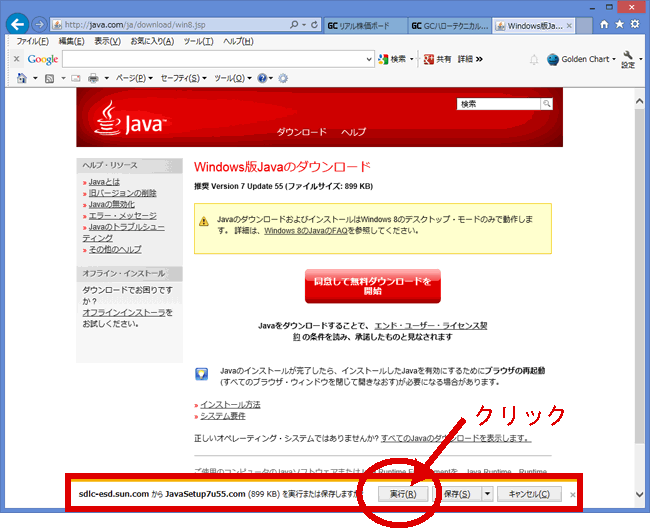Click the command bar gear icon
The width and height of the screenshot is (650, 528).
click(283, 78)
